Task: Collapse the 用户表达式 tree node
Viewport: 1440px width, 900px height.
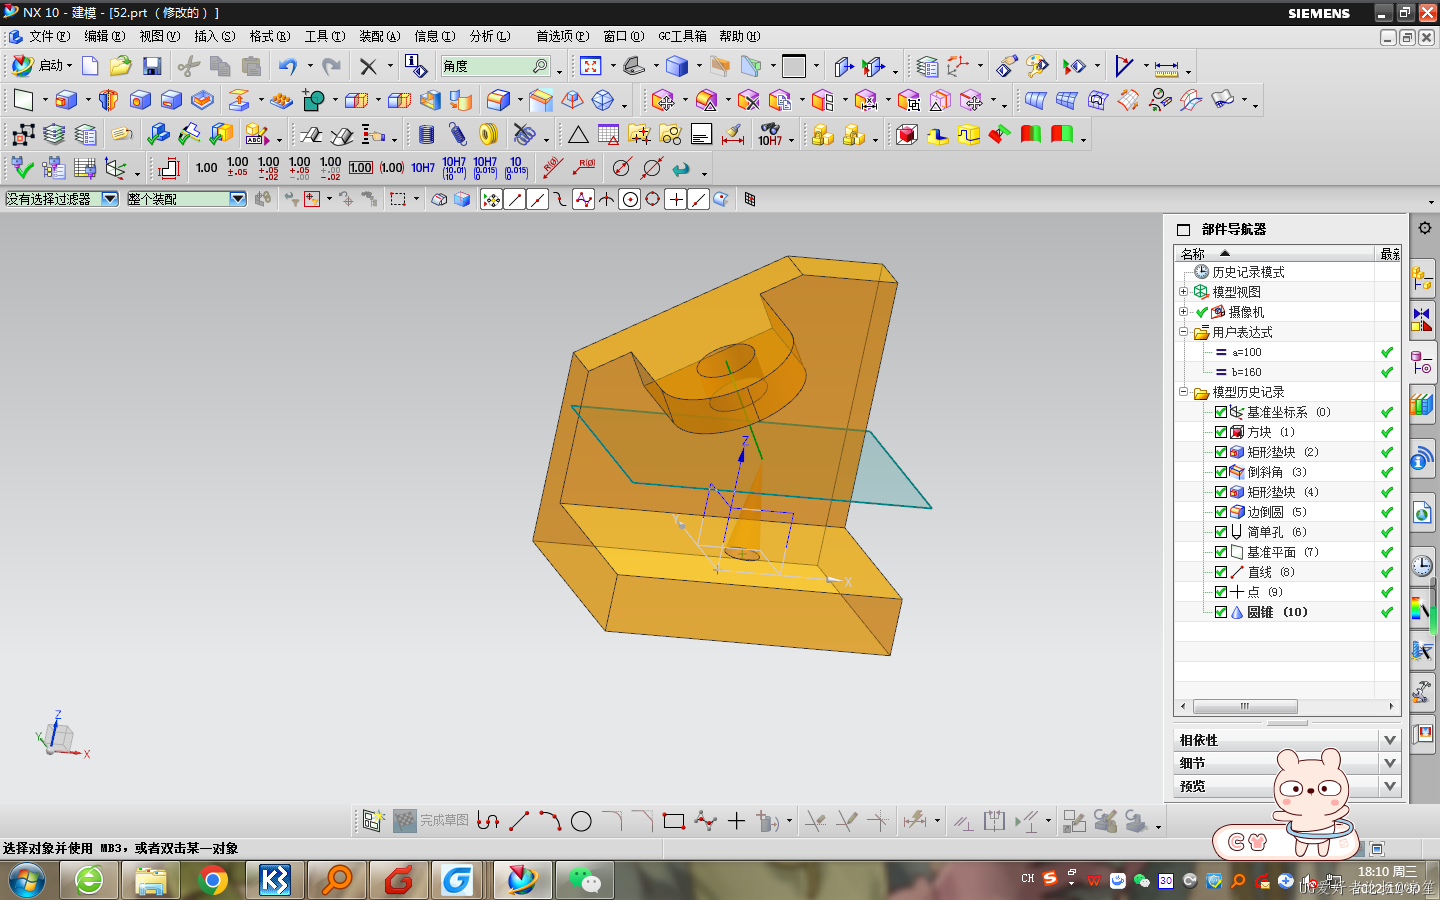Action: pyautogui.click(x=1183, y=332)
